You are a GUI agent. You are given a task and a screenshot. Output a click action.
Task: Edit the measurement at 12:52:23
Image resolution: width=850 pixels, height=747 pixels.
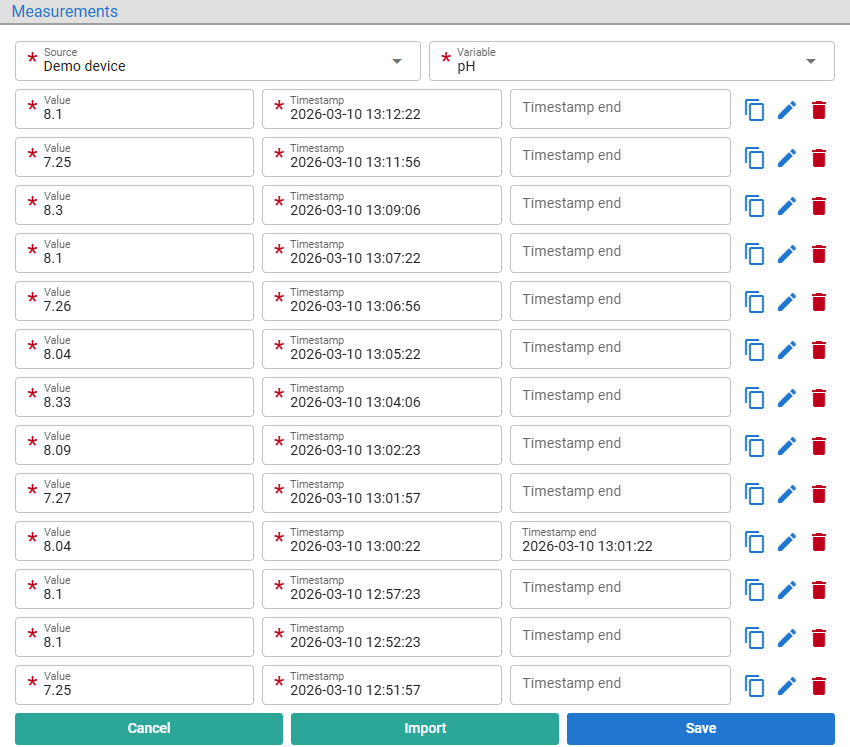click(x=787, y=638)
